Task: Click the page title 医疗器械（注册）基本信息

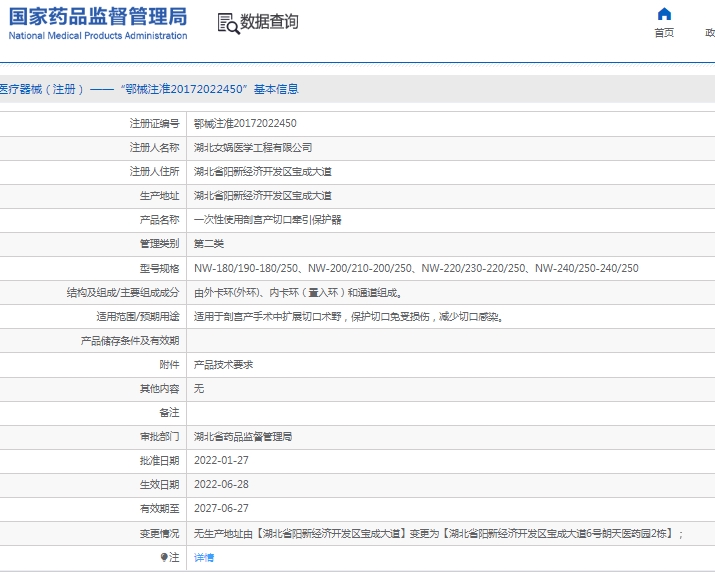Action: tap(149, 89)
